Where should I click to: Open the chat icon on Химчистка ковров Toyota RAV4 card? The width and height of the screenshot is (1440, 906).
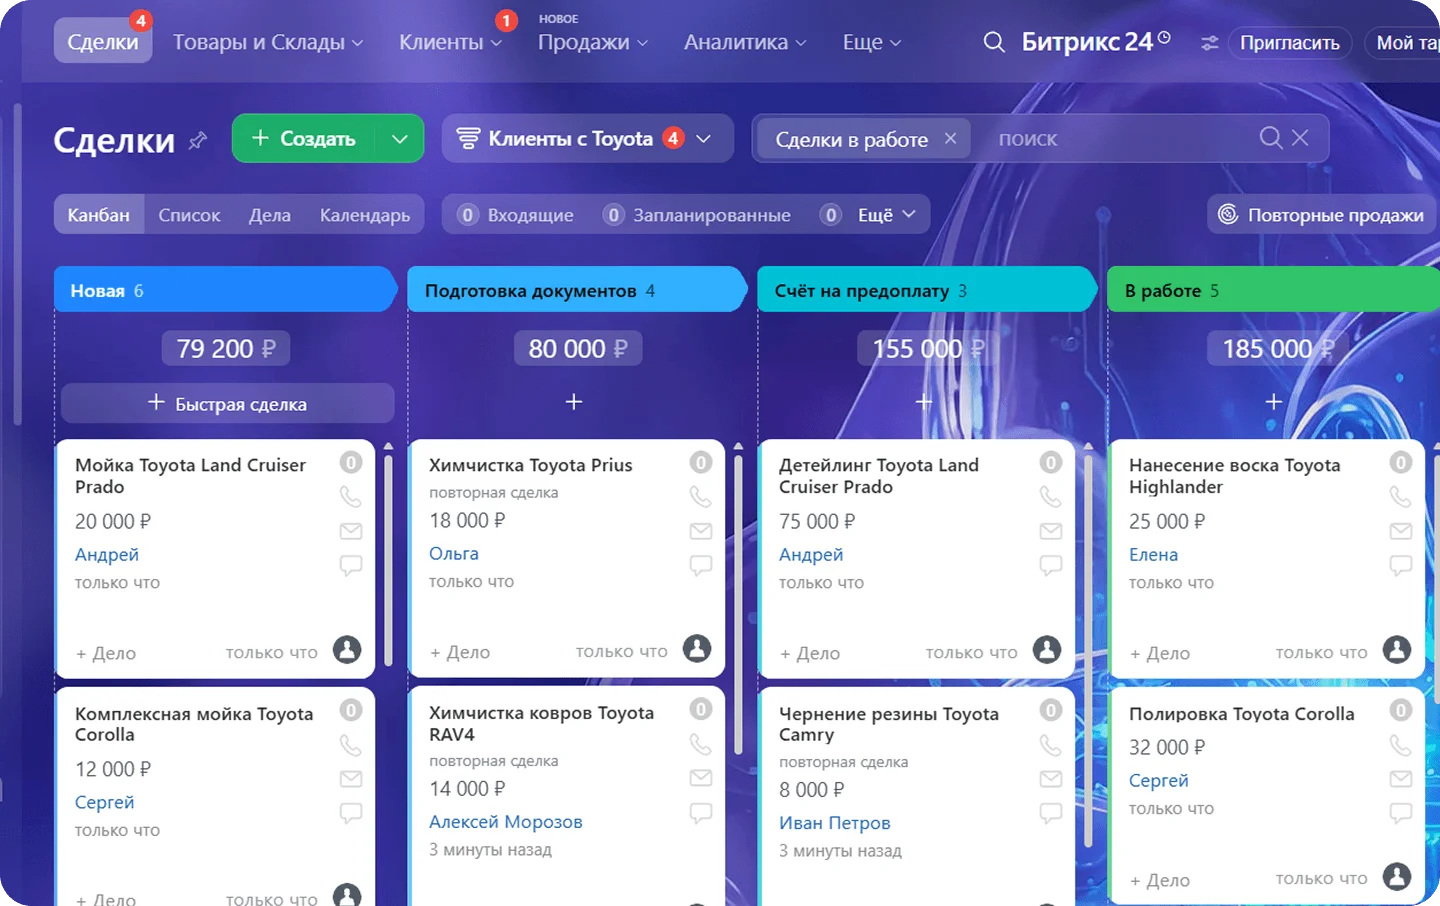(701, 812)
